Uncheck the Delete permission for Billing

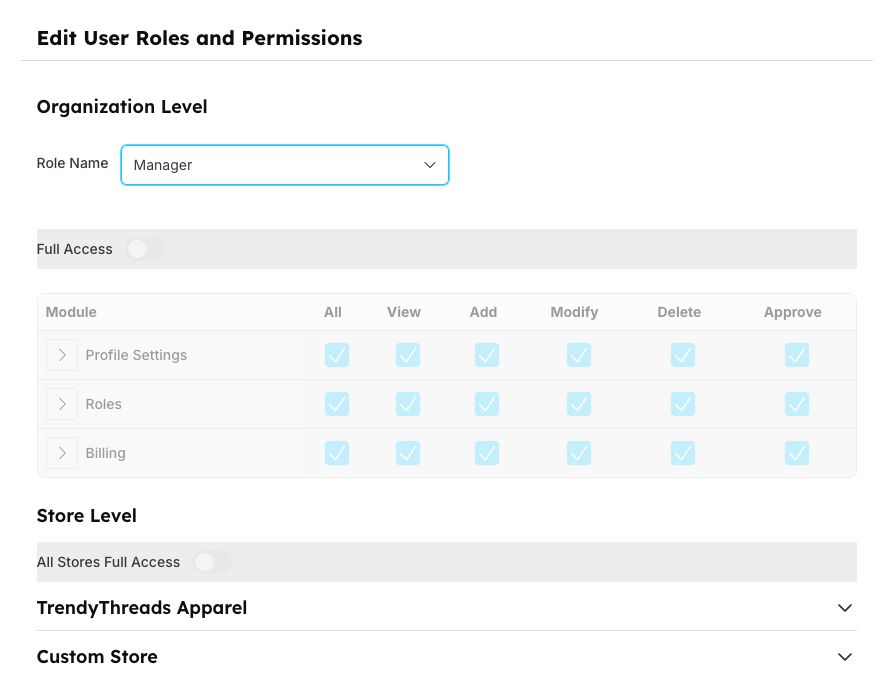[682, 452]
